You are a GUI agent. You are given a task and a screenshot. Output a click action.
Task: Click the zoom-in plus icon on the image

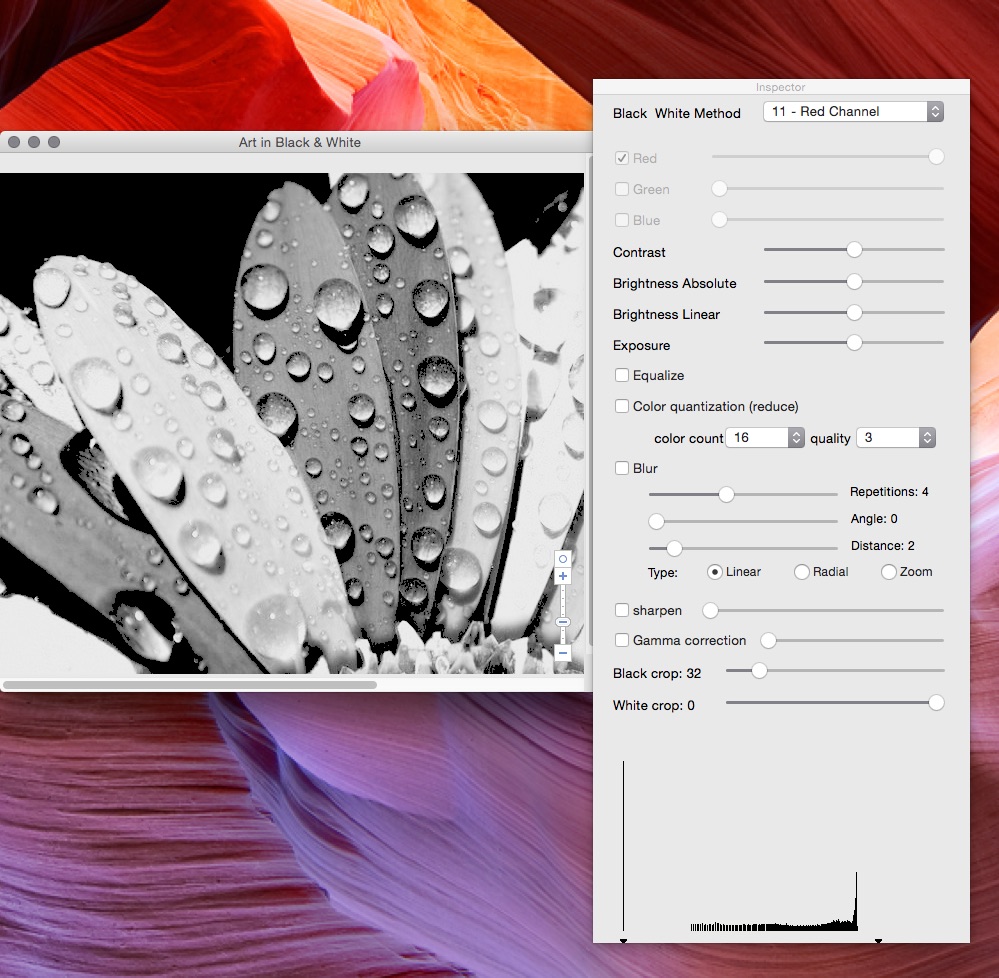[x=563, y=576]
